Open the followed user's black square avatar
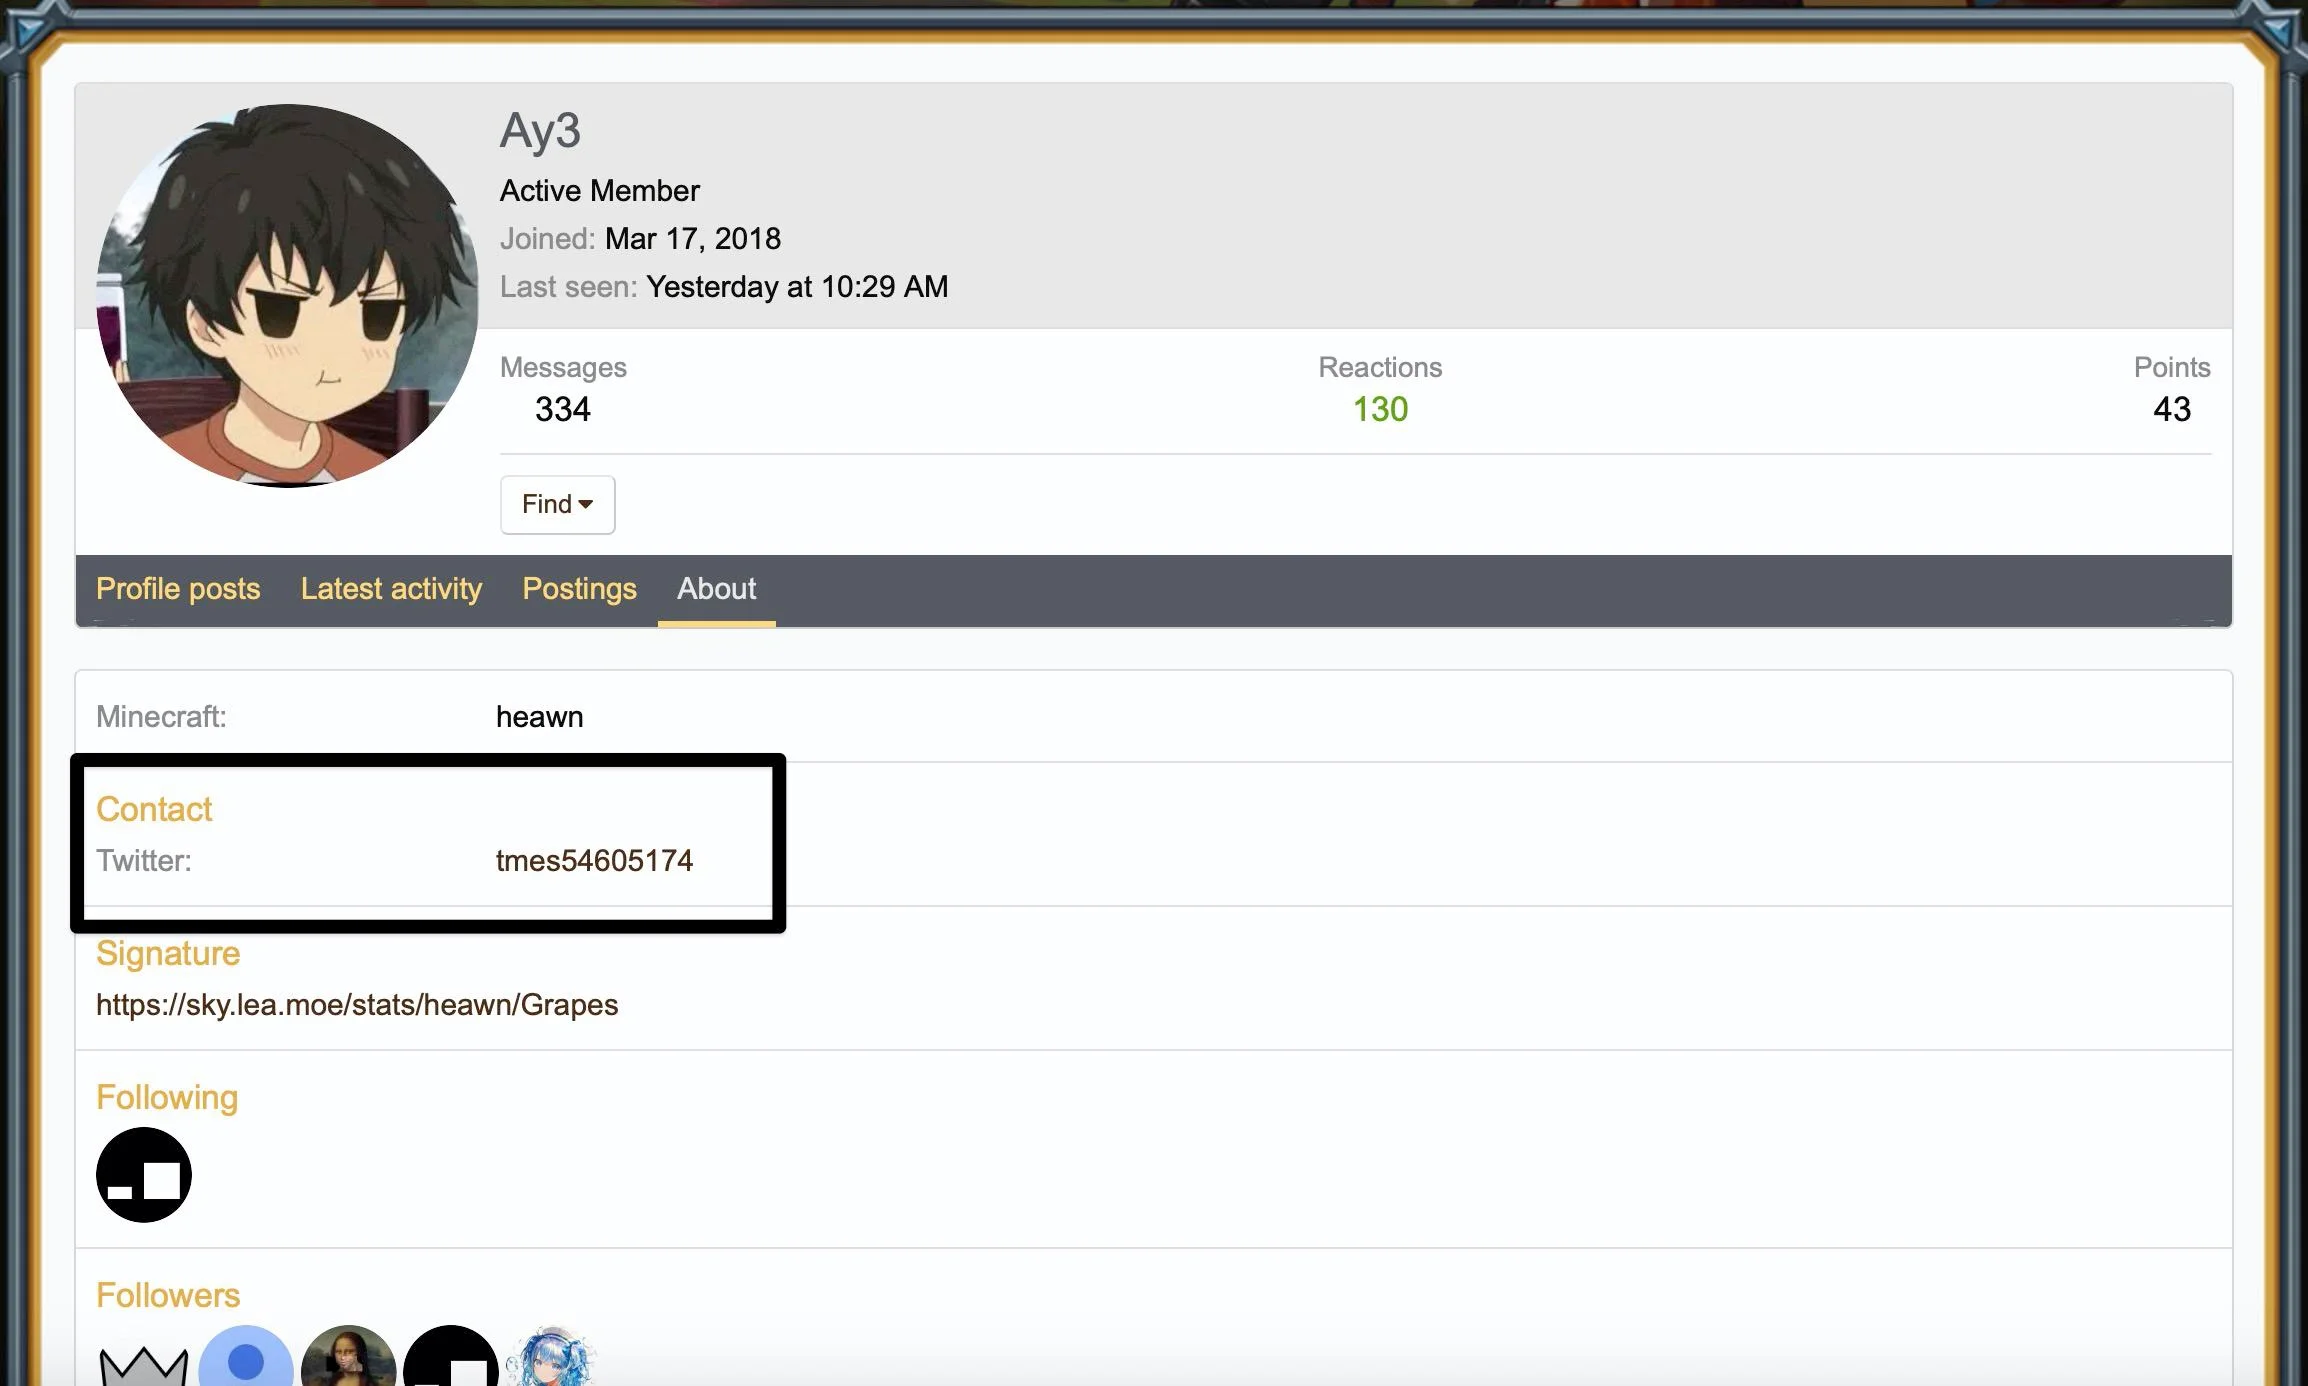2308x1386 pixels. pyautogui.click(x=144, y=1175)
